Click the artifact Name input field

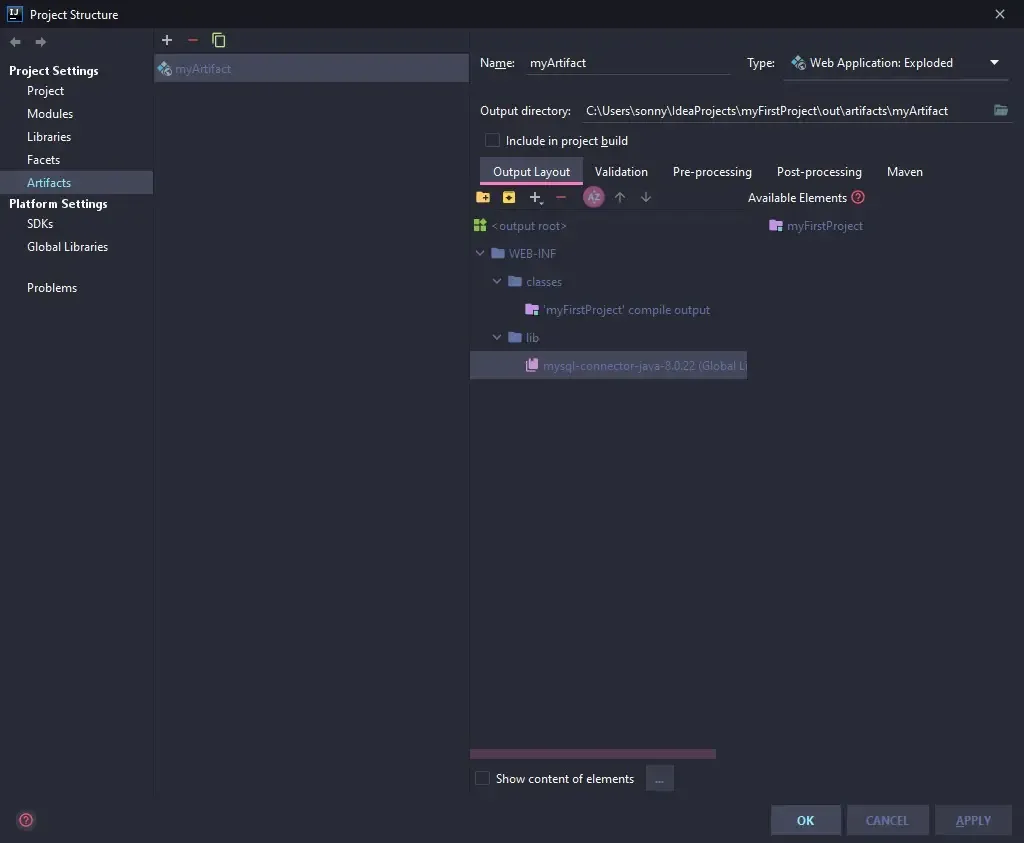(x=628, y=63)
